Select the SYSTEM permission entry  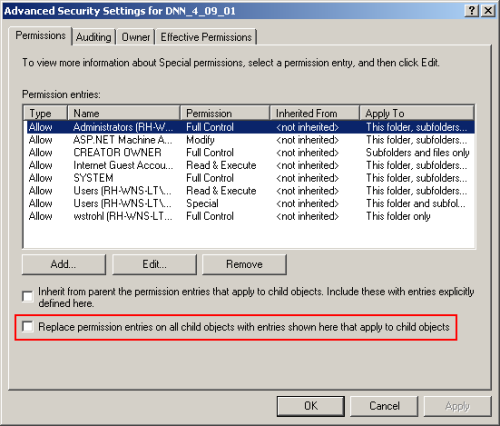coord(250,178)
